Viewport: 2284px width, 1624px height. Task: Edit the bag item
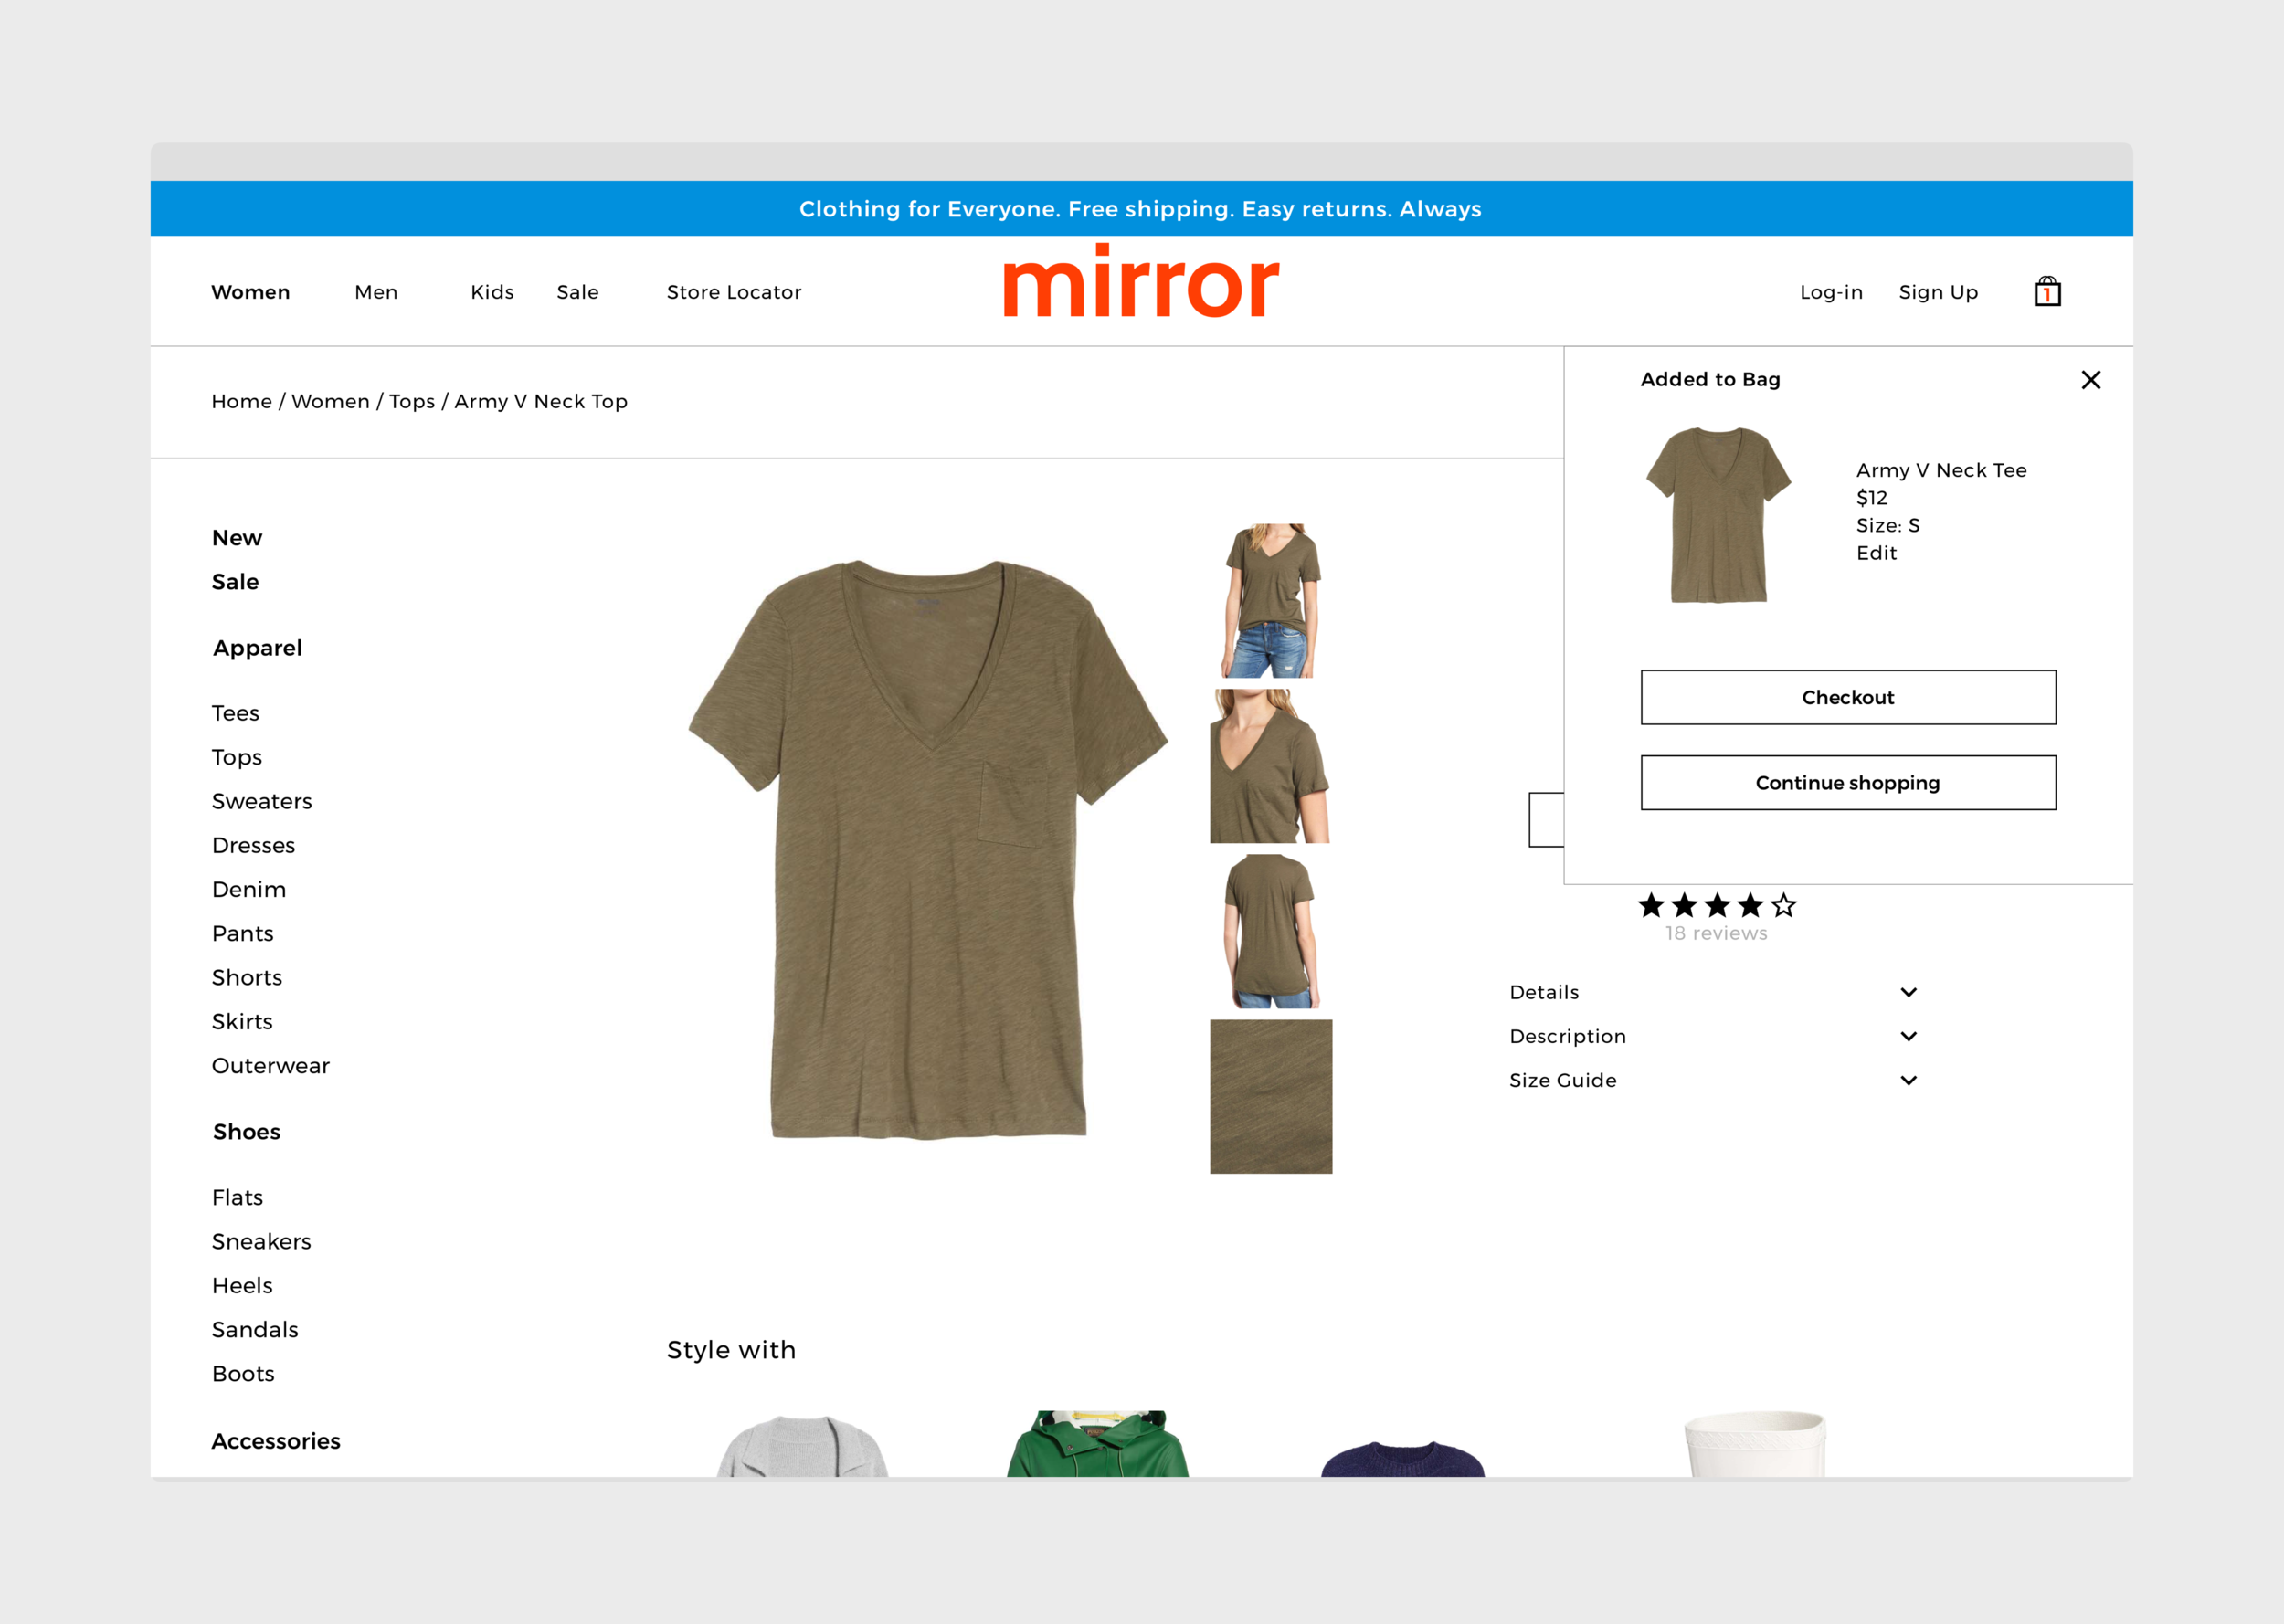point(1876,553)
